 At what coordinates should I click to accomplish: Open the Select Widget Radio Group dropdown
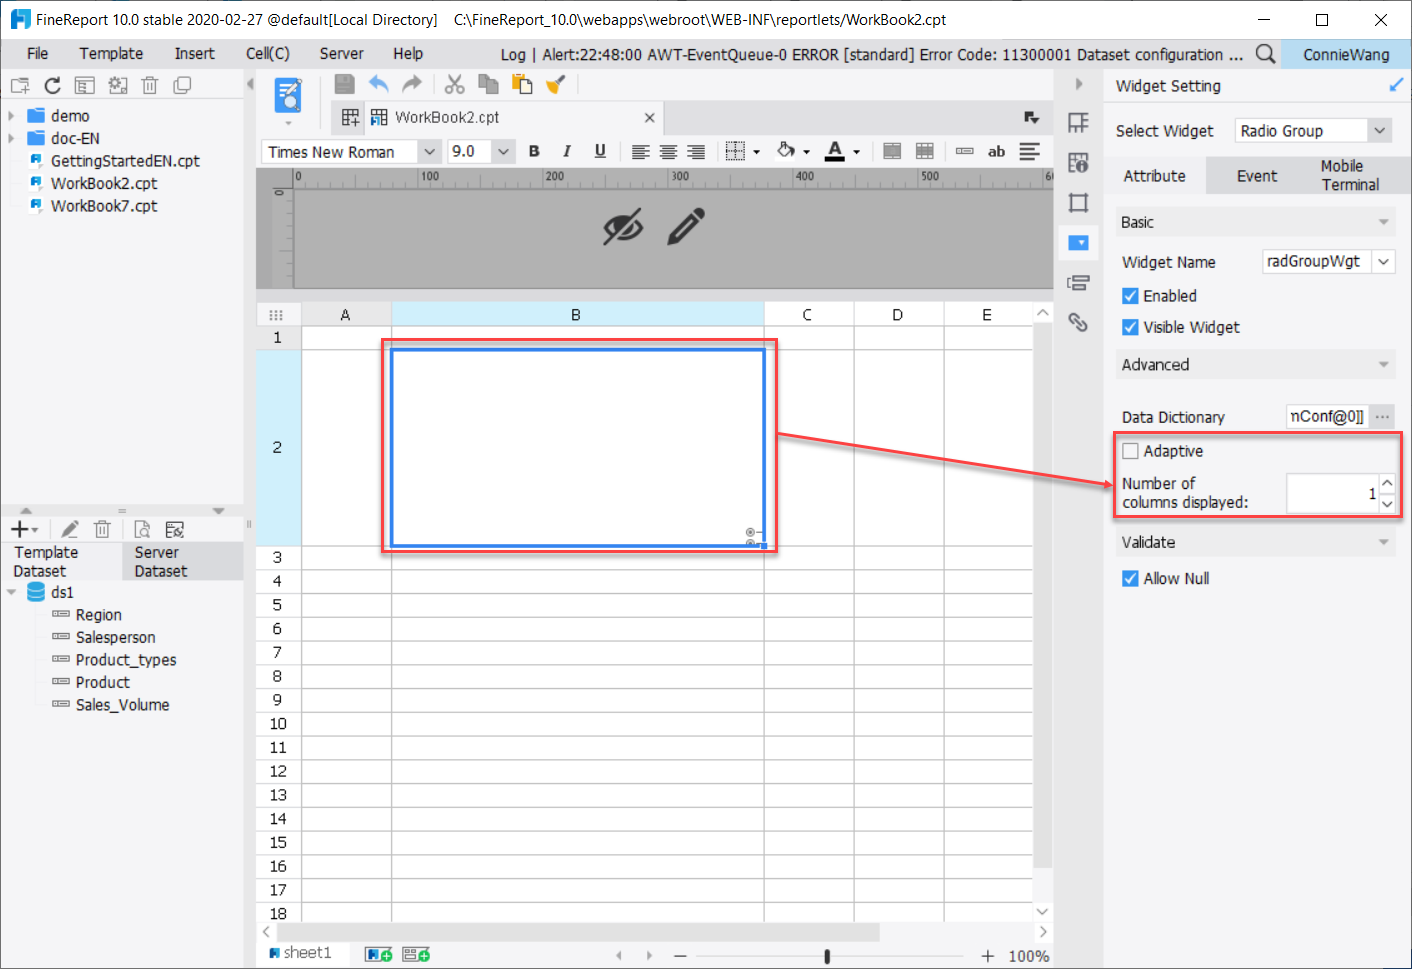[x=1380, y=131]
